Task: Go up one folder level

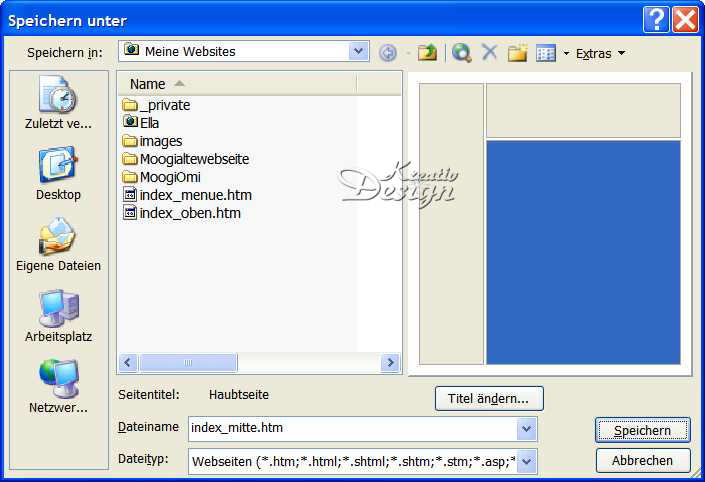Action: [x=427, y=53]
